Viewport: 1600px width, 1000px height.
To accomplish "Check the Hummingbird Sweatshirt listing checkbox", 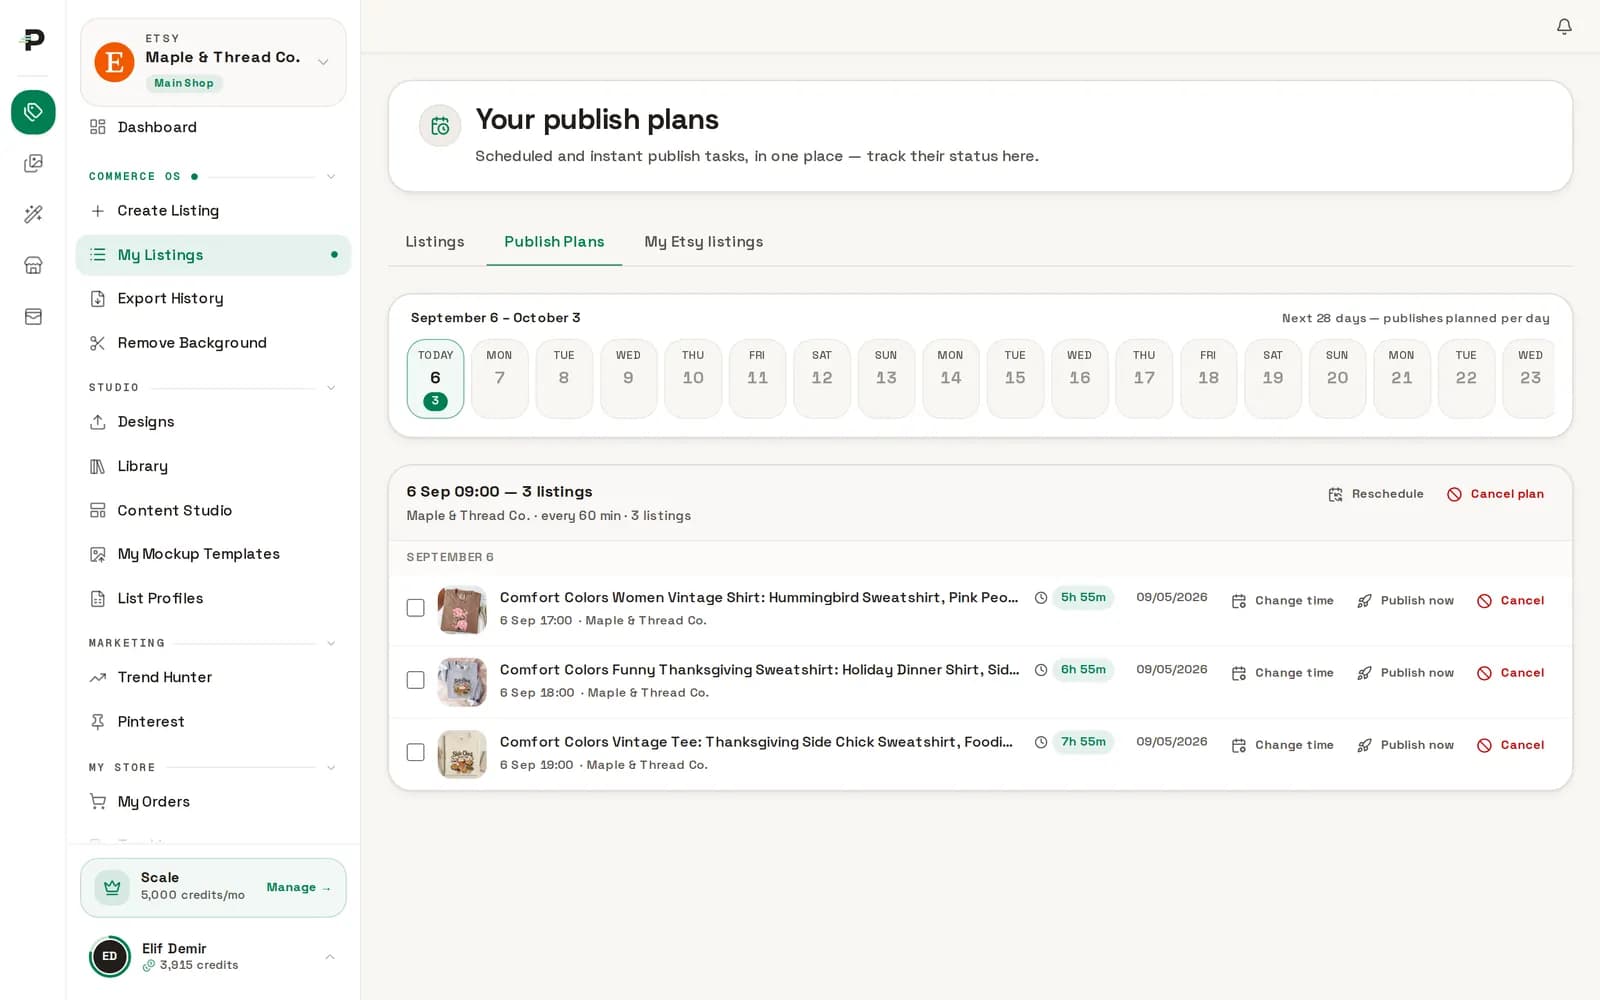I will 416,608.
